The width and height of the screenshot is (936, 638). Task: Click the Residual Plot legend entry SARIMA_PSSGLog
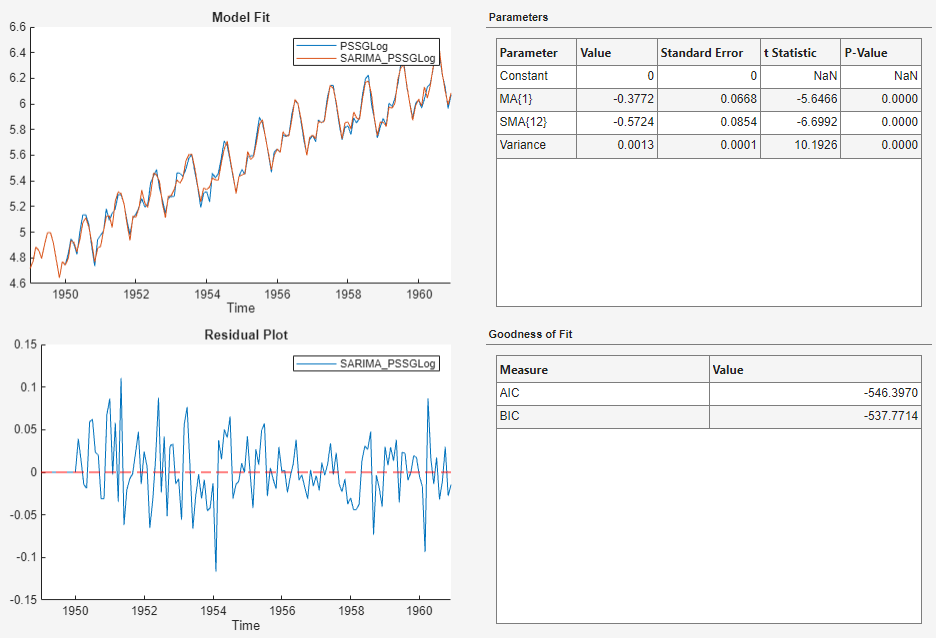[x=387, y=363]
